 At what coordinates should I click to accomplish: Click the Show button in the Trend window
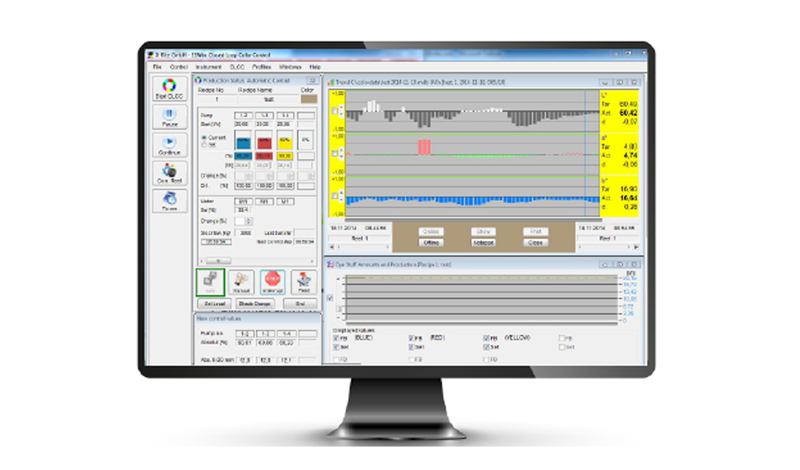pyautogui.click(x=483, y=231)
